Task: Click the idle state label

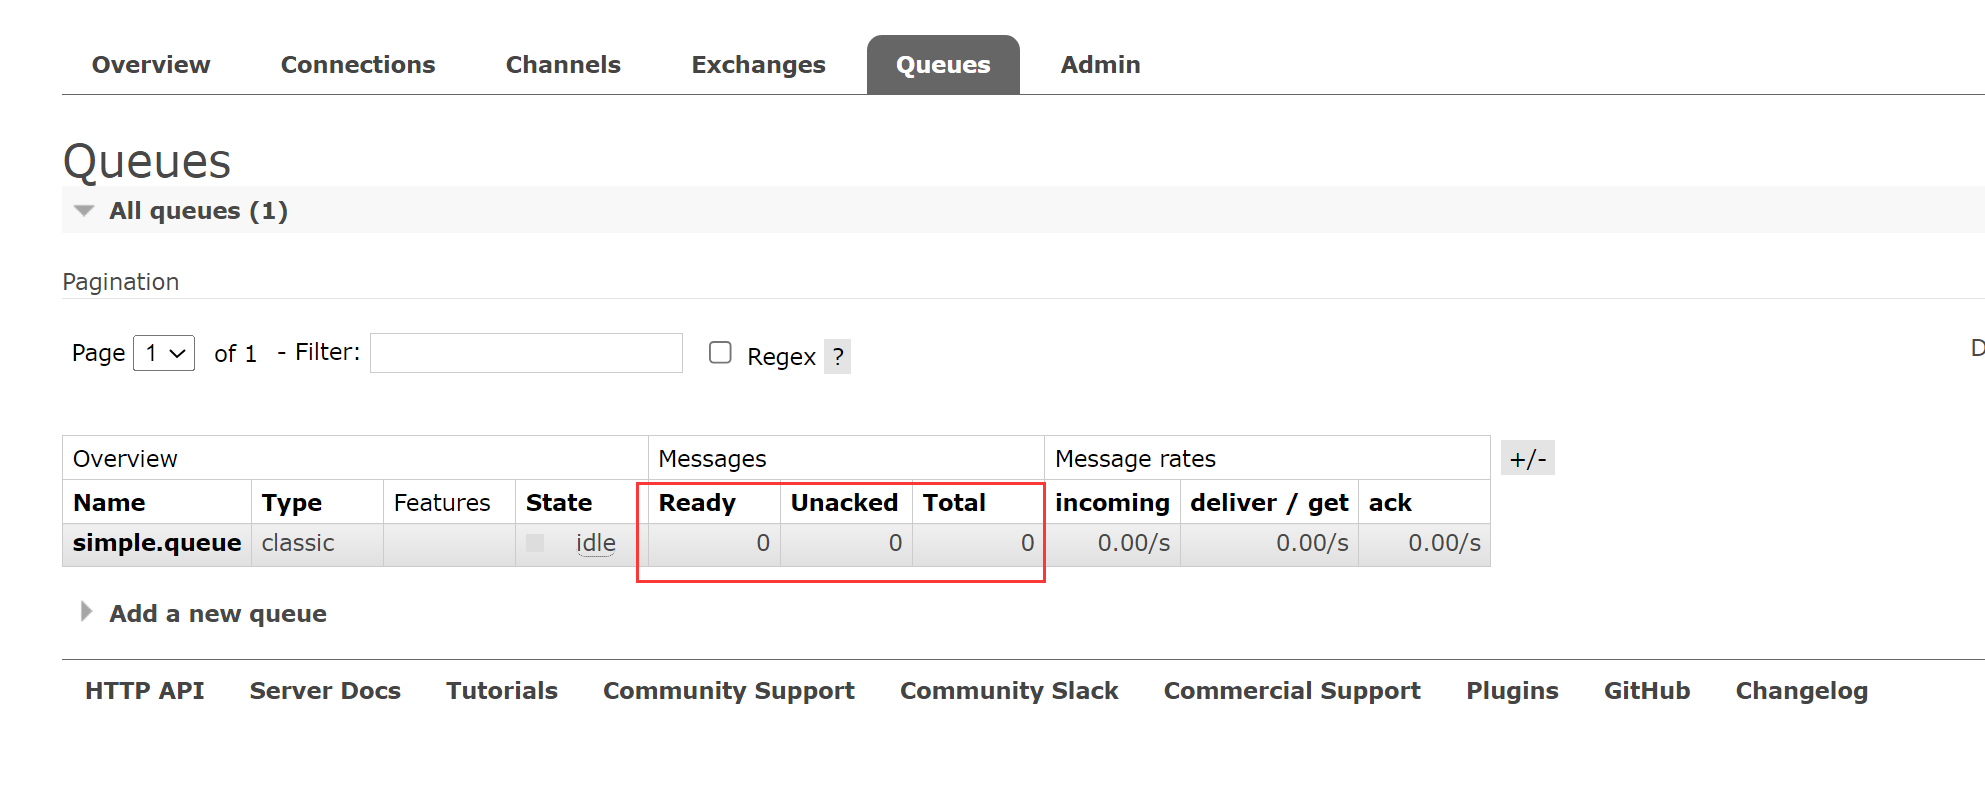Action: (x=596, y=543)
